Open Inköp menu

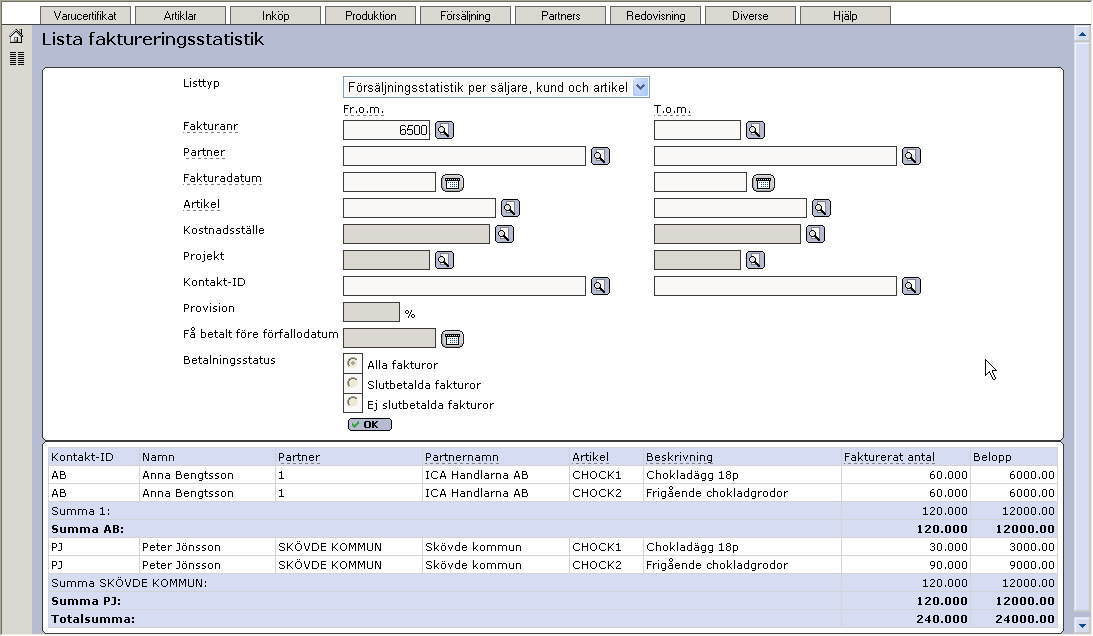click(275, 15)
